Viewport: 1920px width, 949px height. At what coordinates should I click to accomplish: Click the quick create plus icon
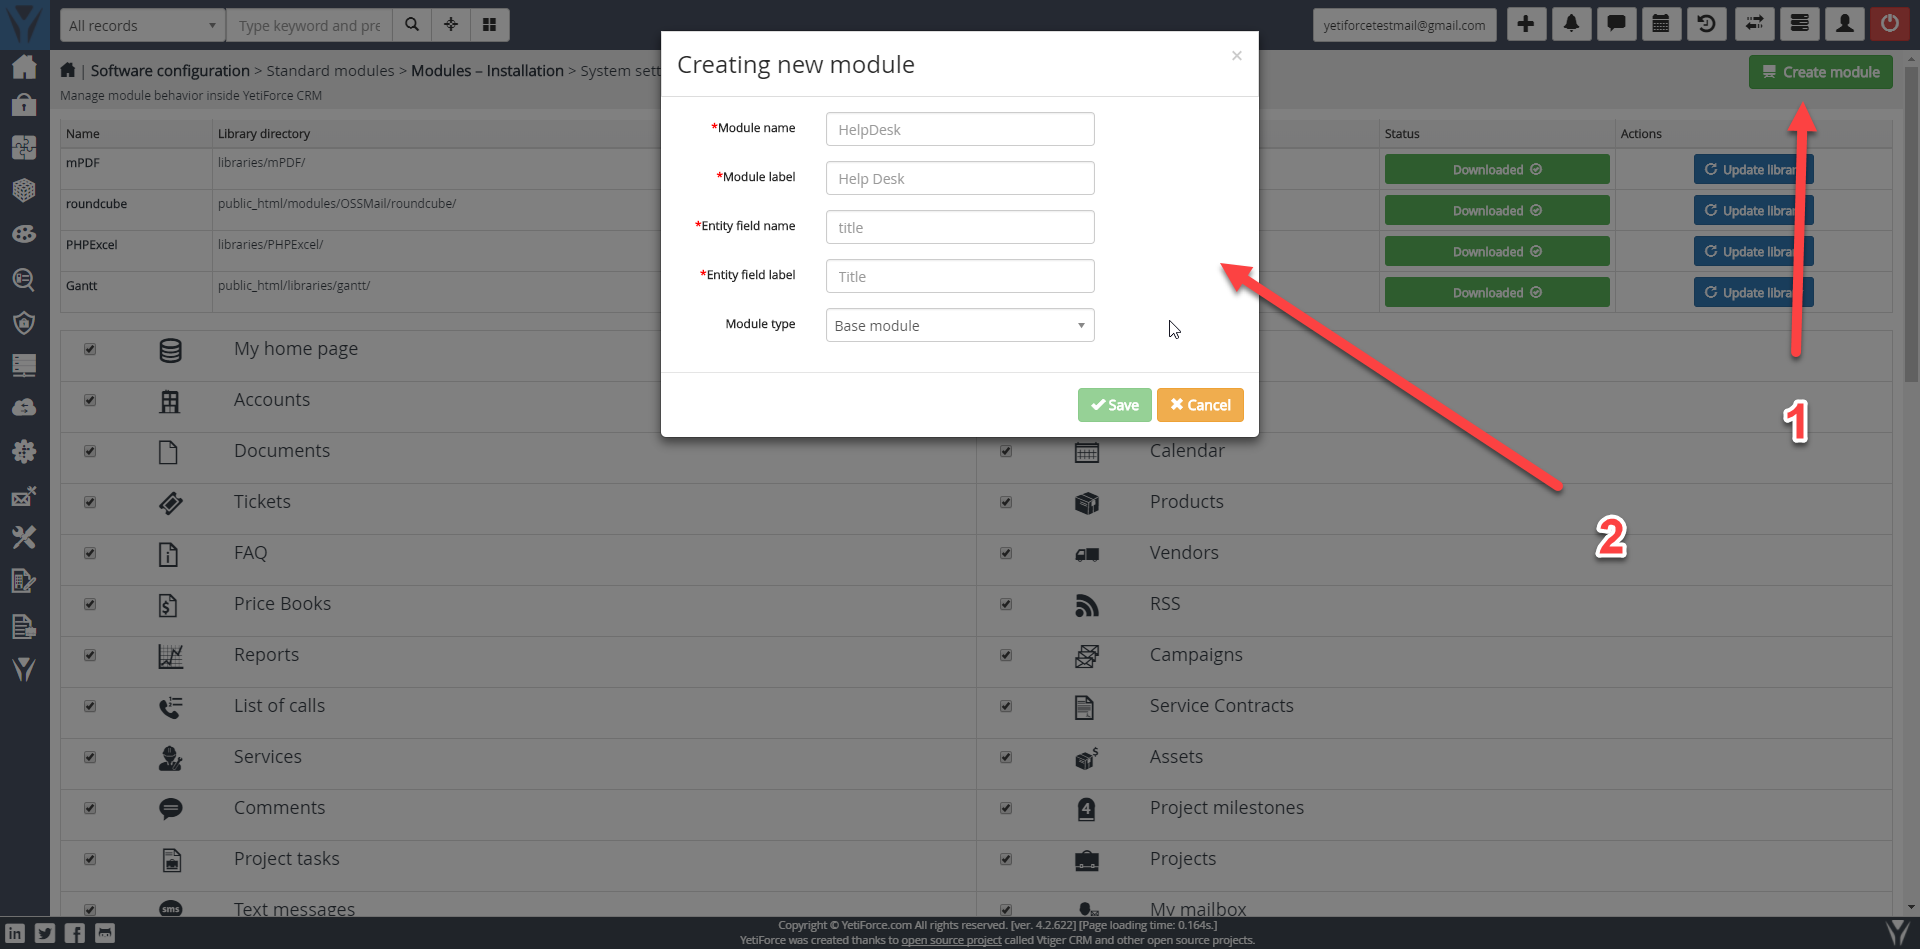coord(1526,24)
